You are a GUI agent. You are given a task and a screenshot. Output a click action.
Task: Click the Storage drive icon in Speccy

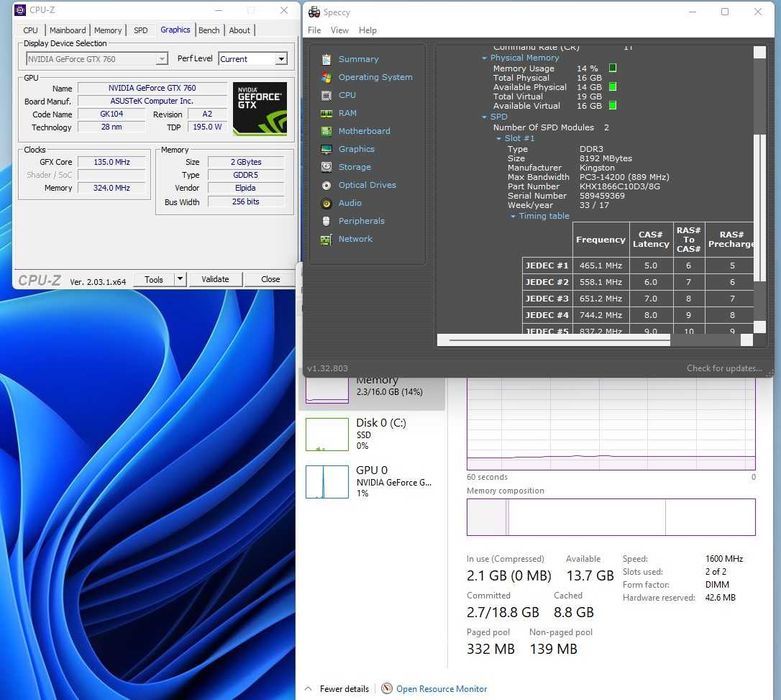point(326,167)
